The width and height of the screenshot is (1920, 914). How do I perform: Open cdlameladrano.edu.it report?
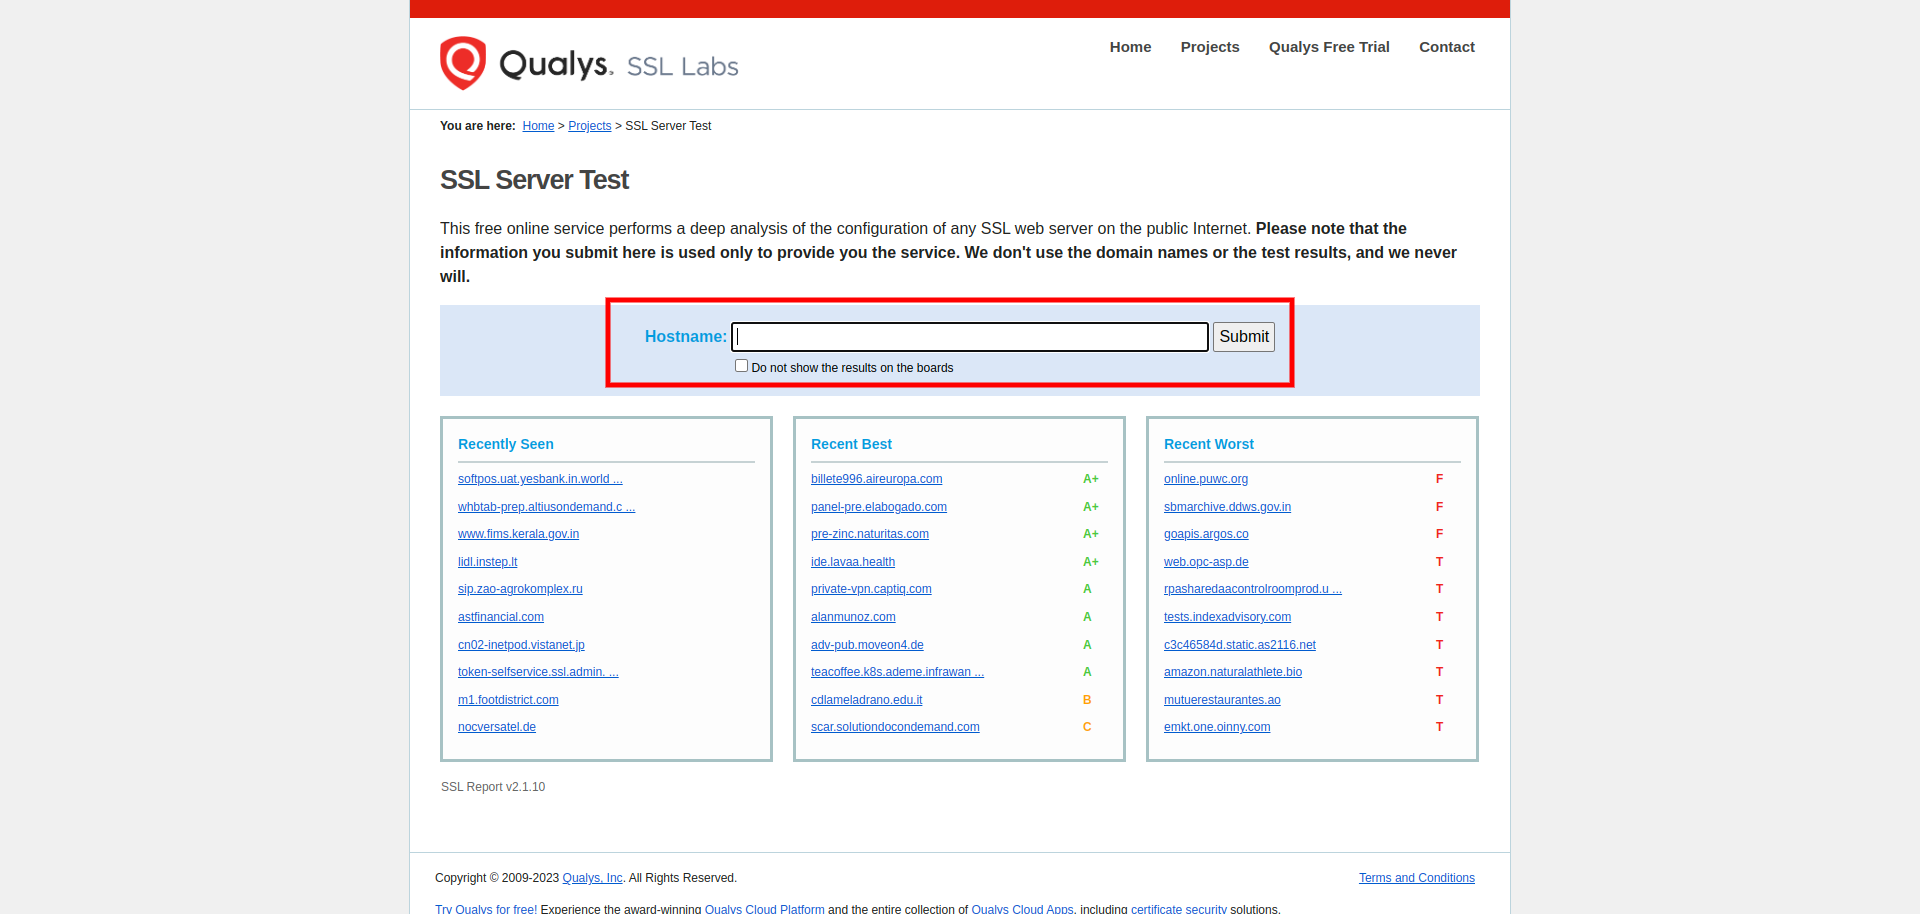click(x=867, y=700)
